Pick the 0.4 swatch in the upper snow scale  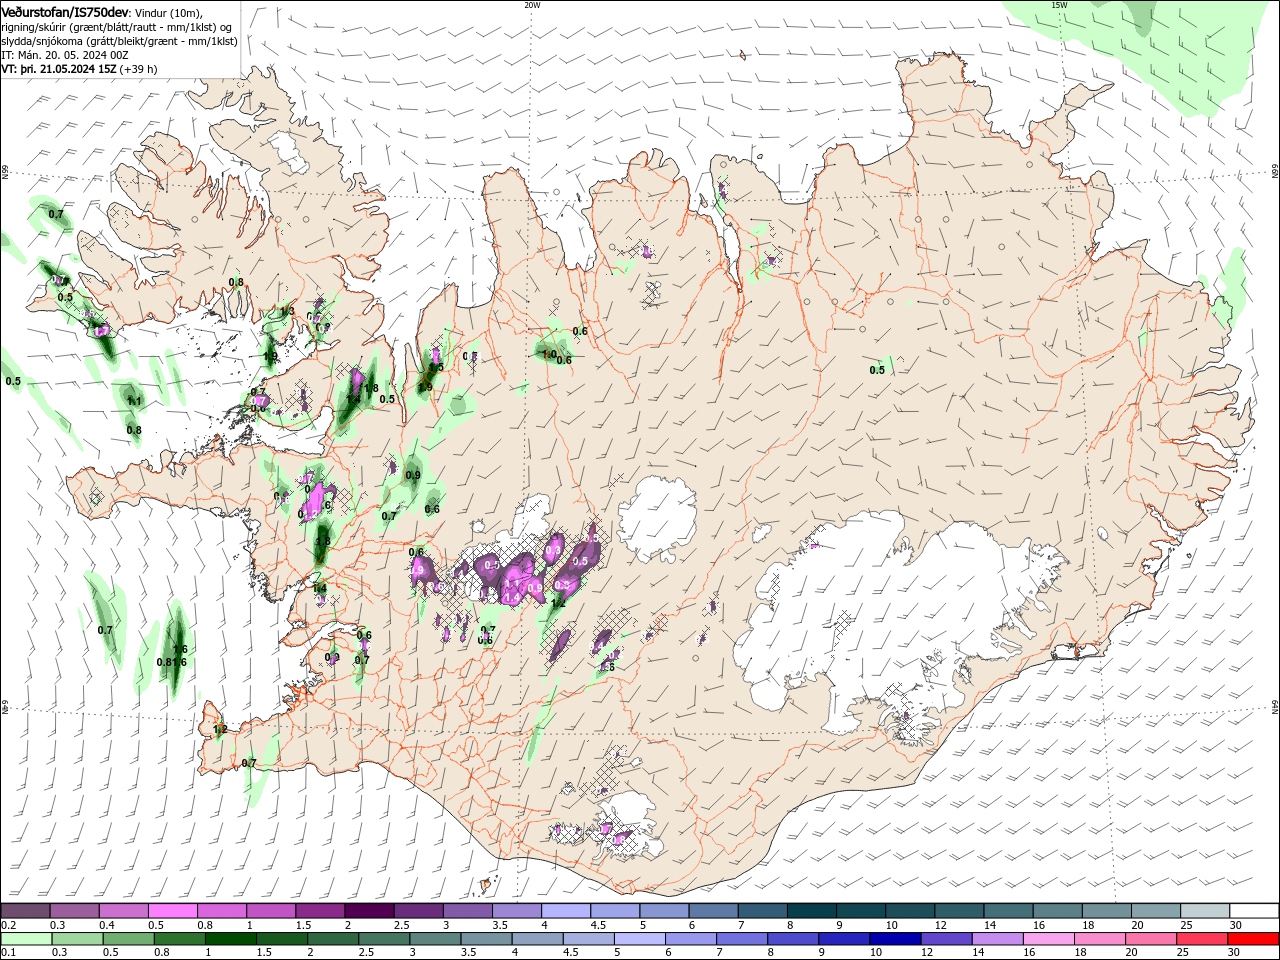[x=123, y=911]
